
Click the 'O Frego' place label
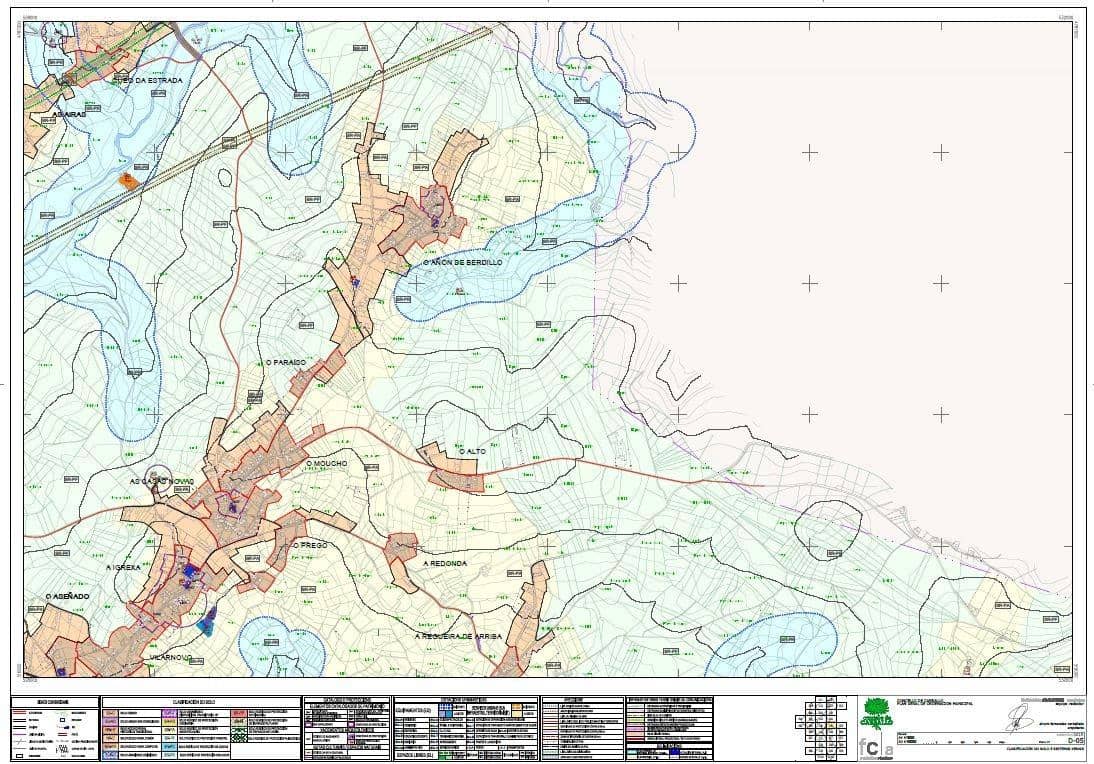[x=309, y=545]
